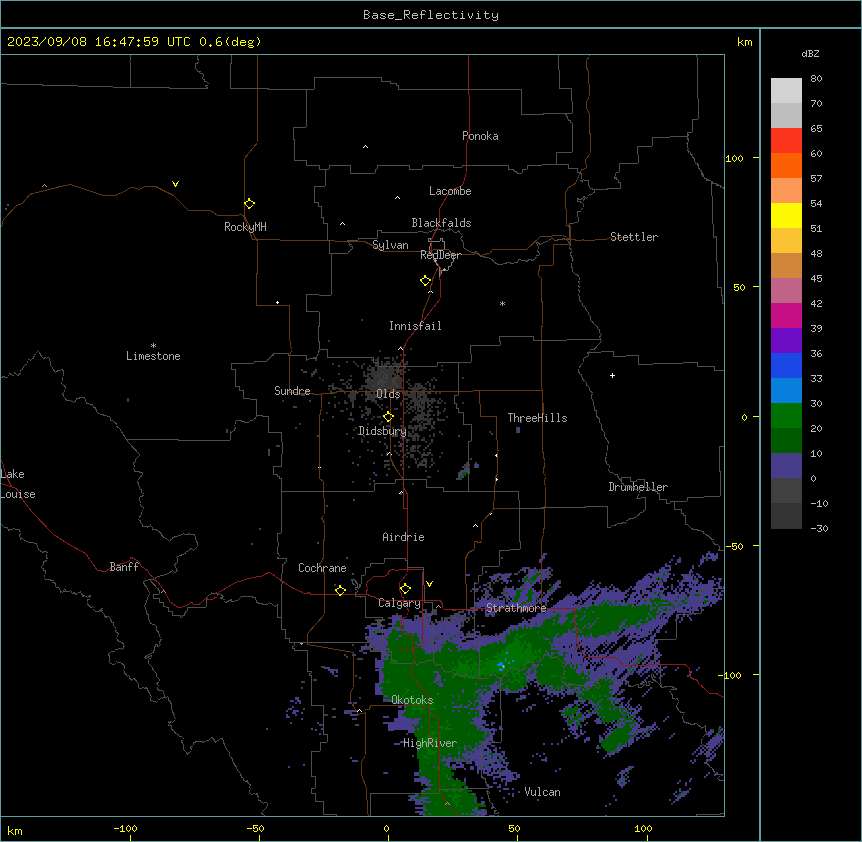Select the purple 39-36 dBZ legend swatch
Viewport: 862px width, 842px height.
(x=786, y=341)
